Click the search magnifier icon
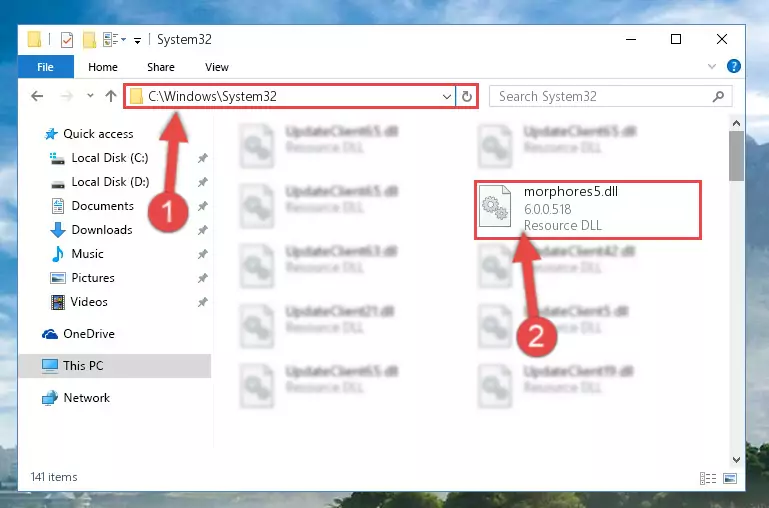 [718, 96]
